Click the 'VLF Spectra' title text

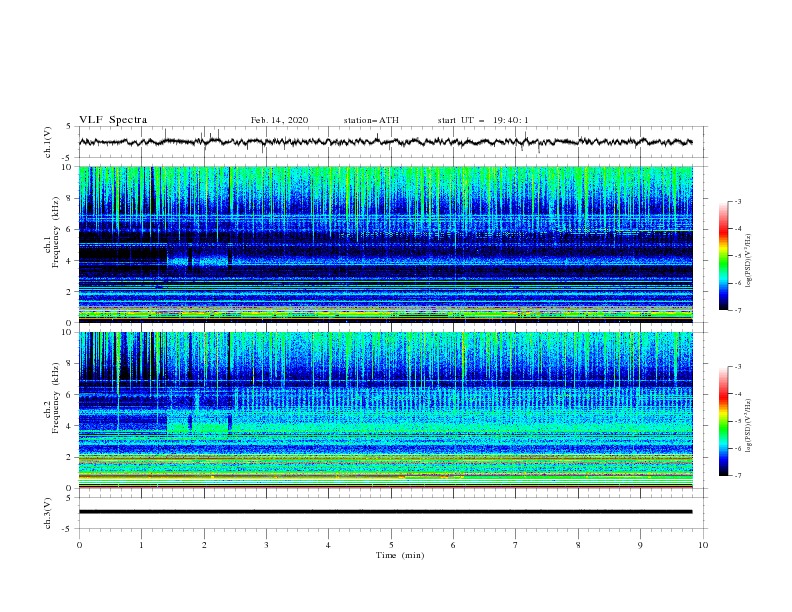113,120
